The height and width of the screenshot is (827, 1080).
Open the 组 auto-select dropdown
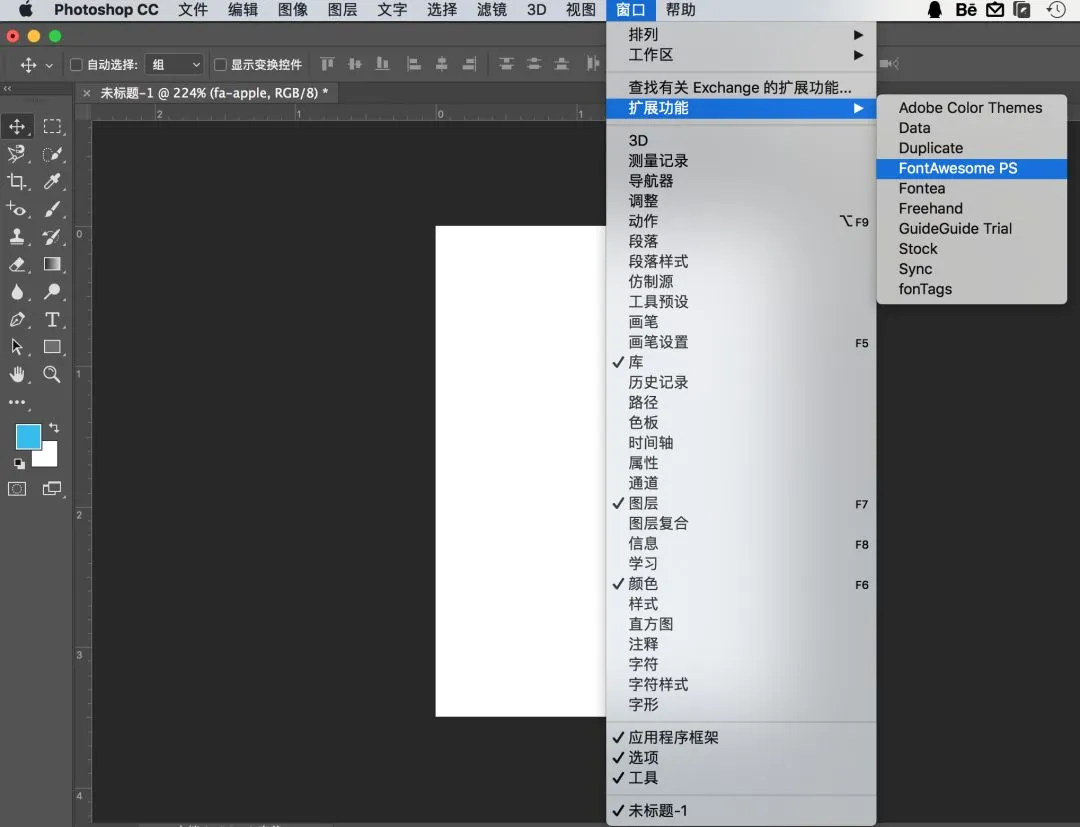[175, 64]
